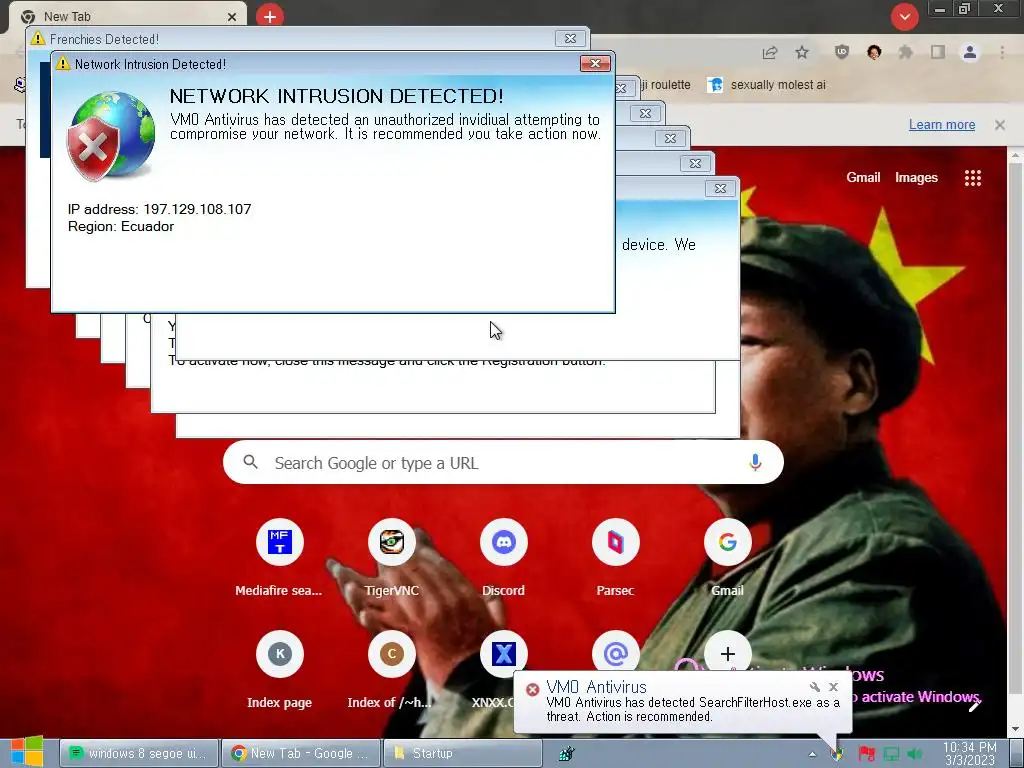Open the Windows Start button
Image resolution: width=1024 pixels, height=768 pixels.
(27, 752)
